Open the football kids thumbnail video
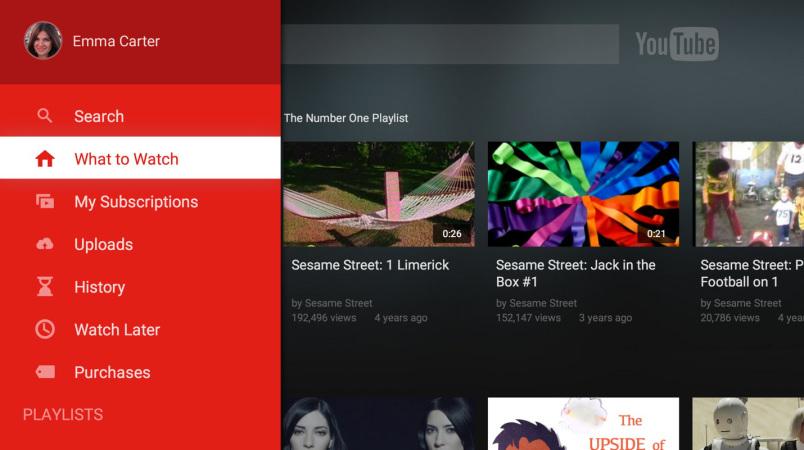804x450 pixels. (x=748, y=194)
